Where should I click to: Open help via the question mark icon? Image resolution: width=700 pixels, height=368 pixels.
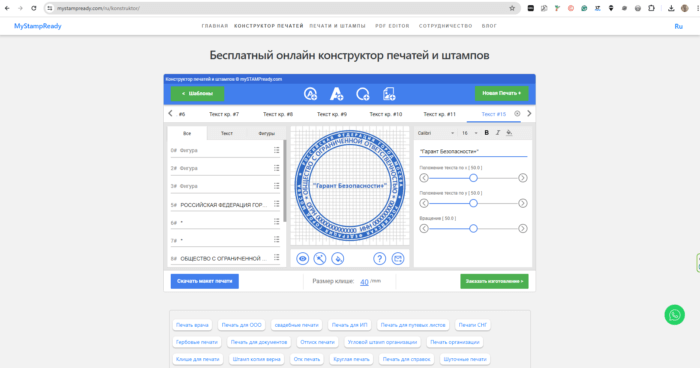click(379, 259)
